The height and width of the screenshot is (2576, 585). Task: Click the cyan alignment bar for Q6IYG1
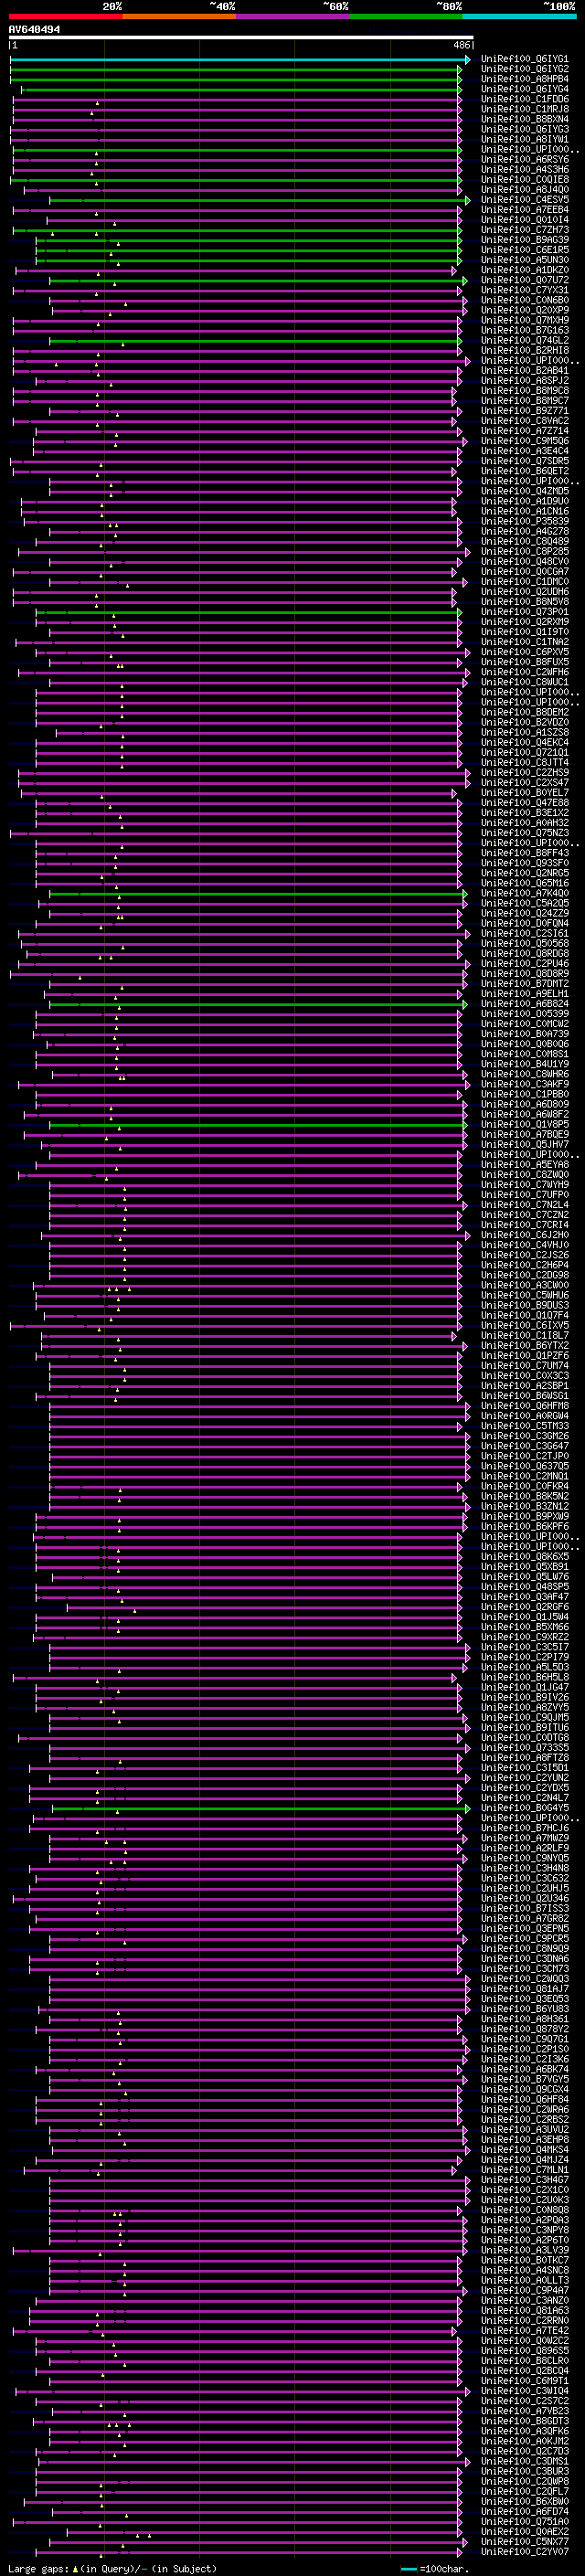point(240,60)
